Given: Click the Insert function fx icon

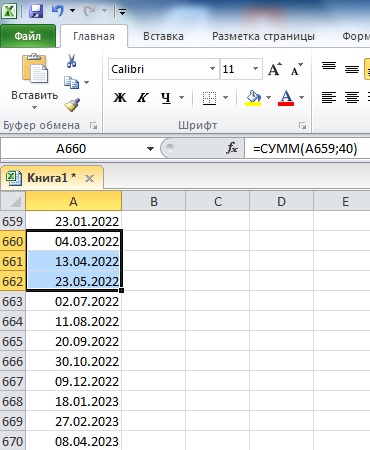Looking at the screenshot, I should [232, 148].
